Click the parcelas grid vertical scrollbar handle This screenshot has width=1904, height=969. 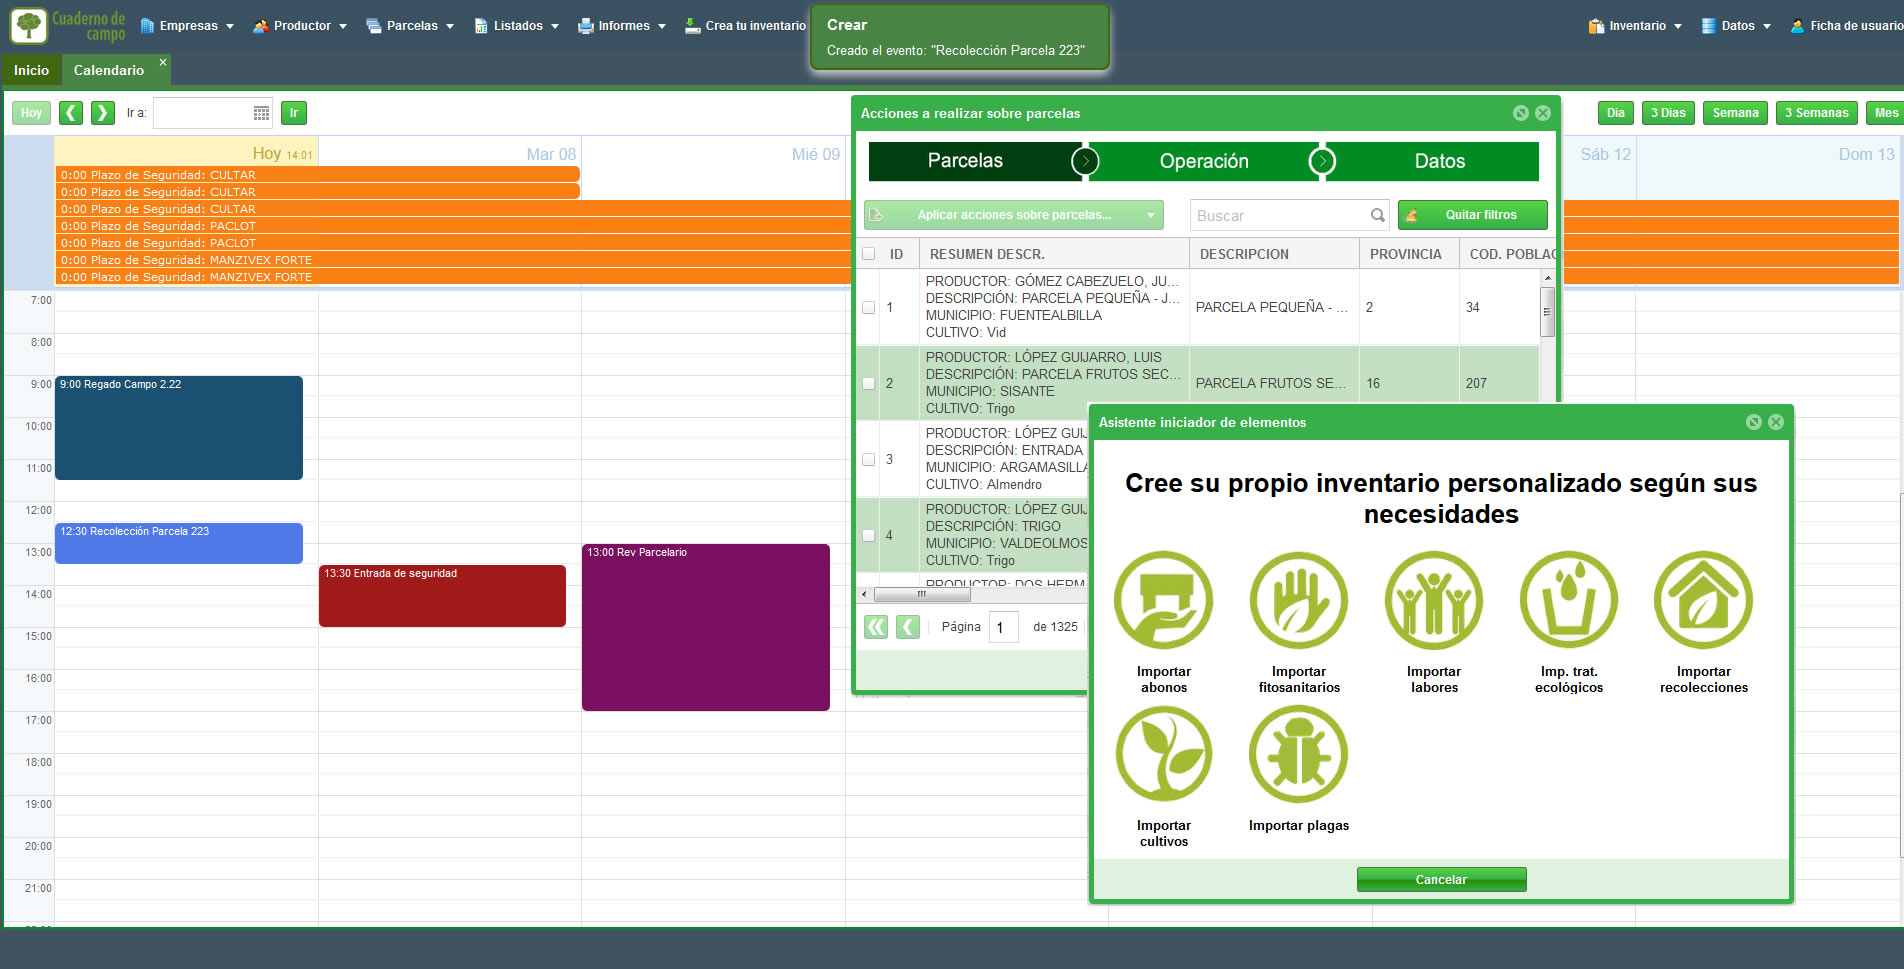pos(1547,312)
